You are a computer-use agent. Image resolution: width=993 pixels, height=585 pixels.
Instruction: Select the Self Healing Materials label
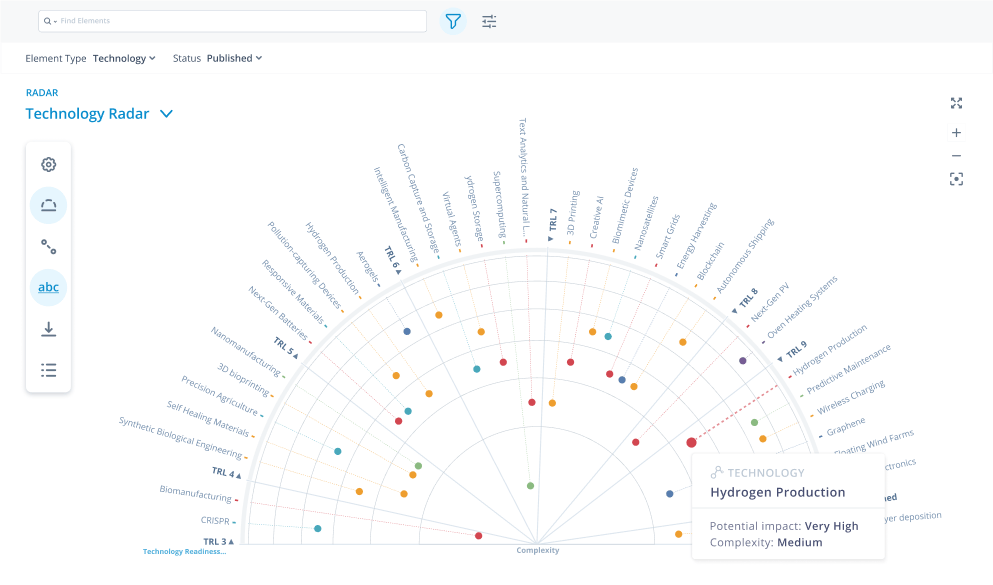click(208, 418)
